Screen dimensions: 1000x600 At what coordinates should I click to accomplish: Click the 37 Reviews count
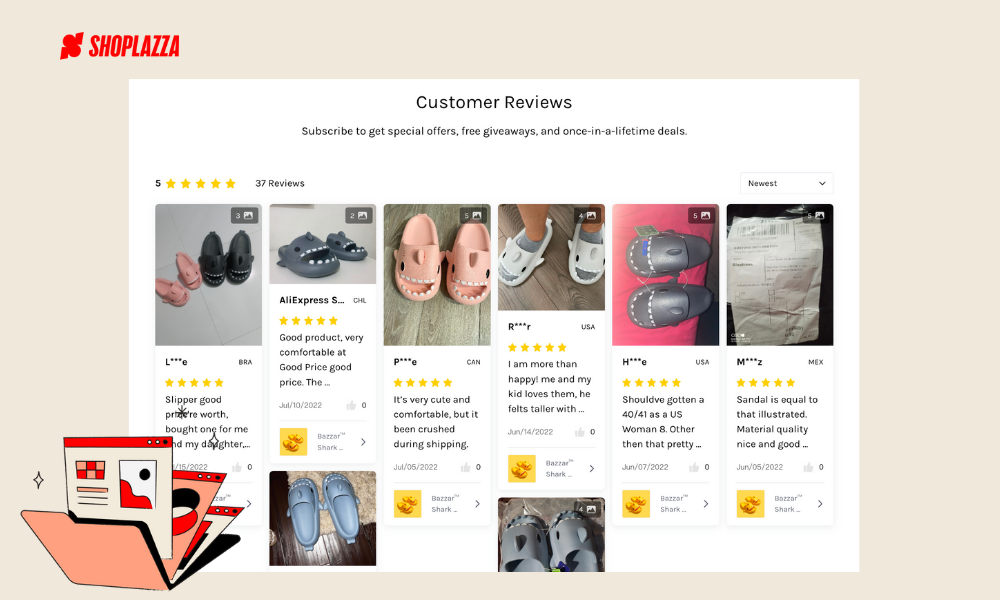[280, 183]
